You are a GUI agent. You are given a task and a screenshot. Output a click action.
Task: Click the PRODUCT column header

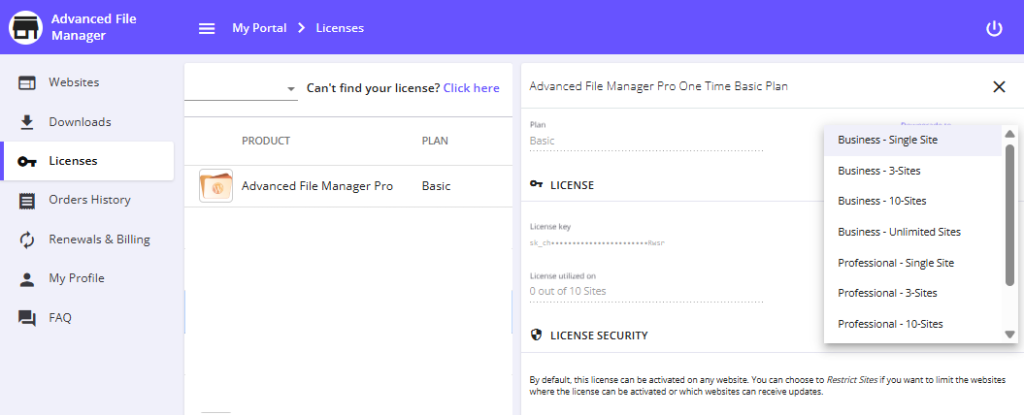[266, 141]
